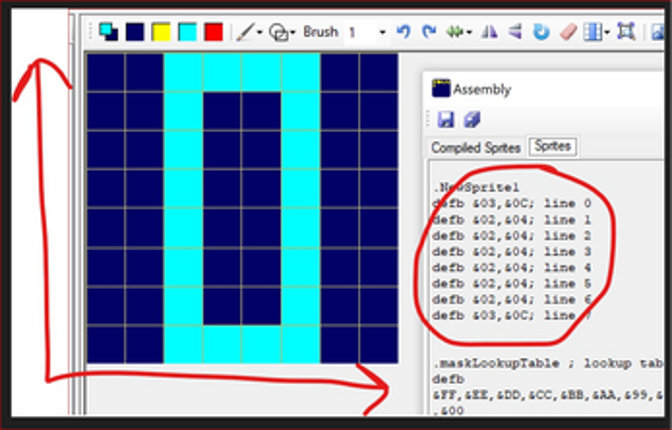The image size is (672, 430).
Task: Click the .NewSprite1 label line
Action: pos(476,187)
